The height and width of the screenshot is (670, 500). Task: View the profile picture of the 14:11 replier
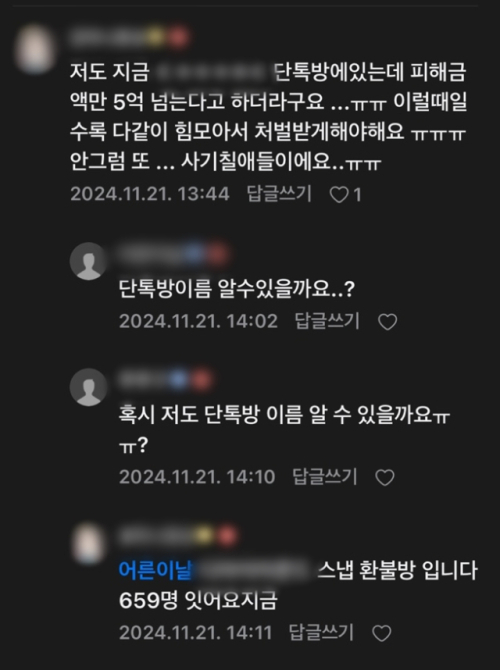pyautogui.click(x=88, y=543)
